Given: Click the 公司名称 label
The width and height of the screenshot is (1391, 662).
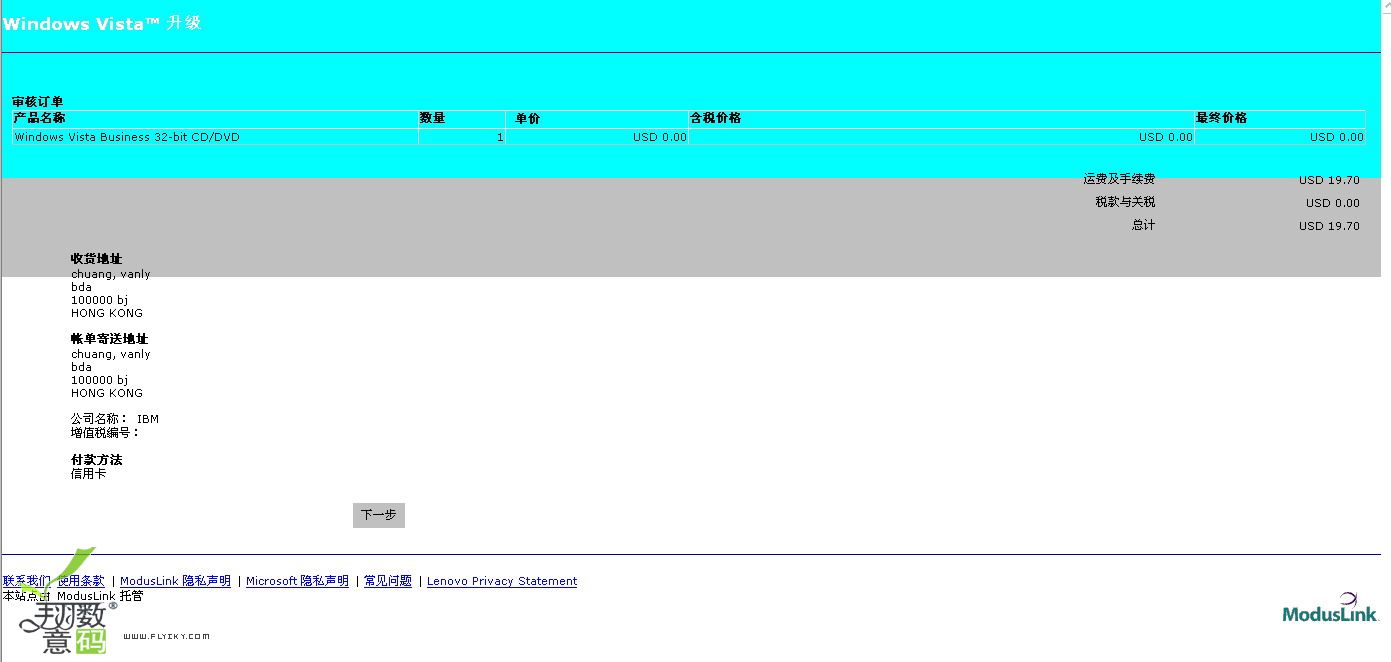Looking at the screenshot, I should click(x=100, y=419).
